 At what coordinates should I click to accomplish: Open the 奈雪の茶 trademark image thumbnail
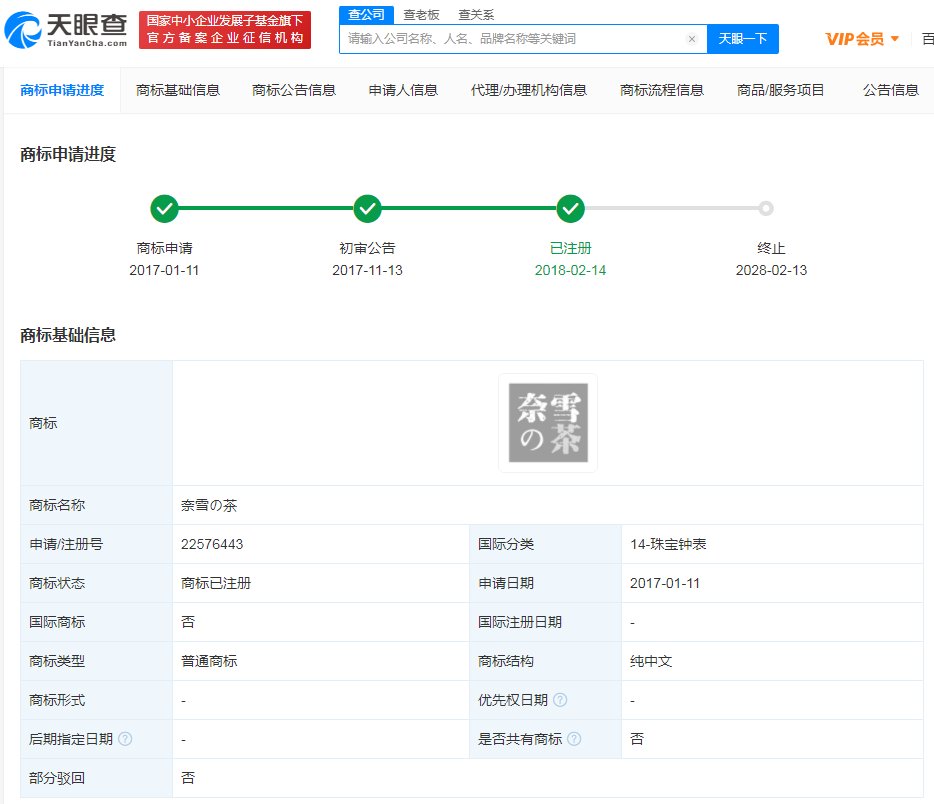(x=548, y=423)
